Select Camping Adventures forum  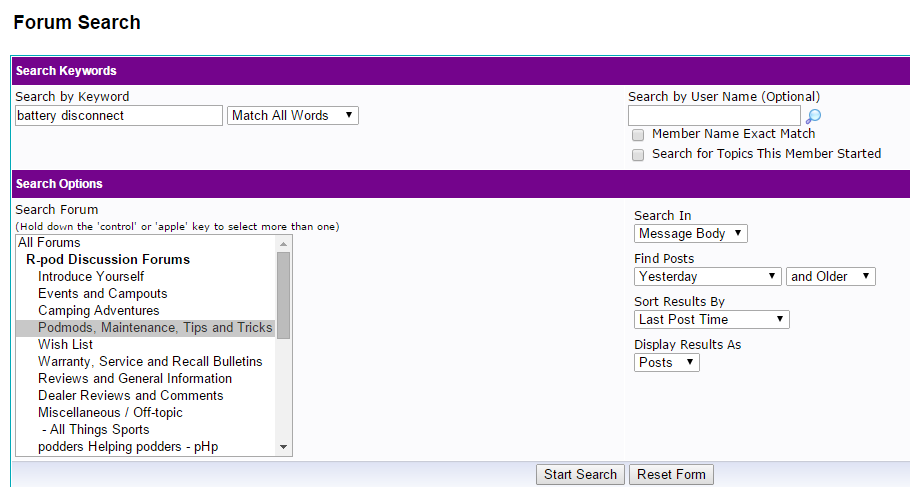tap(146, 311)
